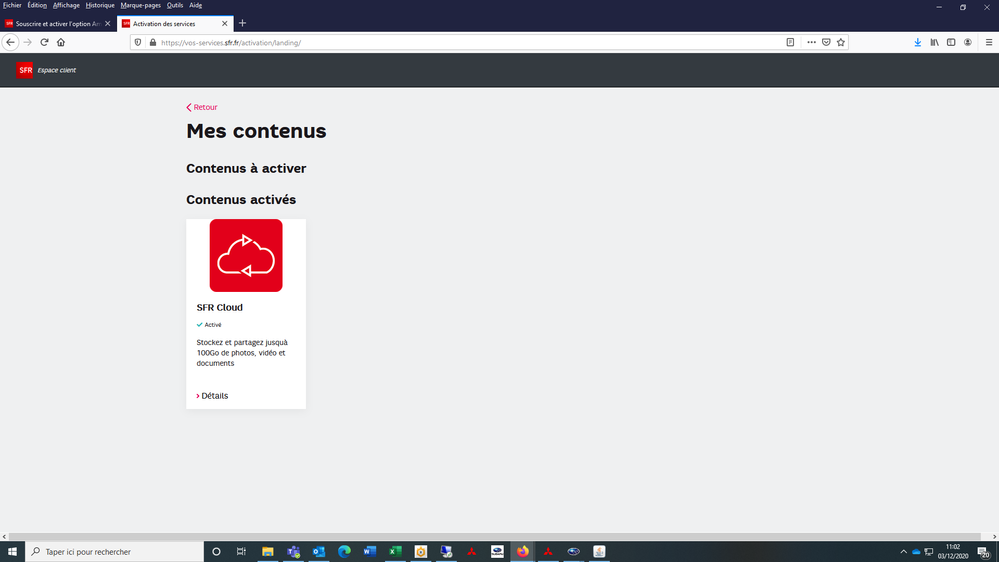Click the Retour link
The height and width of the screenshot is (562, 999).
point(201,107)
